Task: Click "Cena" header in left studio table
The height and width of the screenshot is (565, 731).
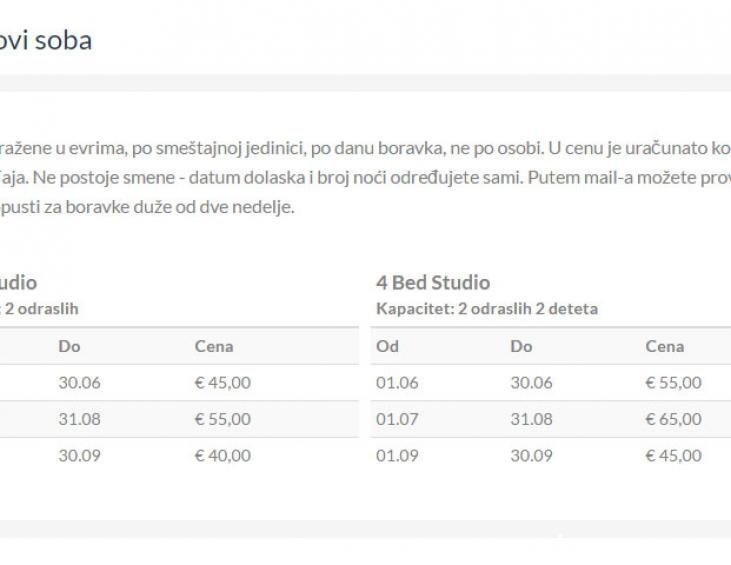Action: (214, 346)
